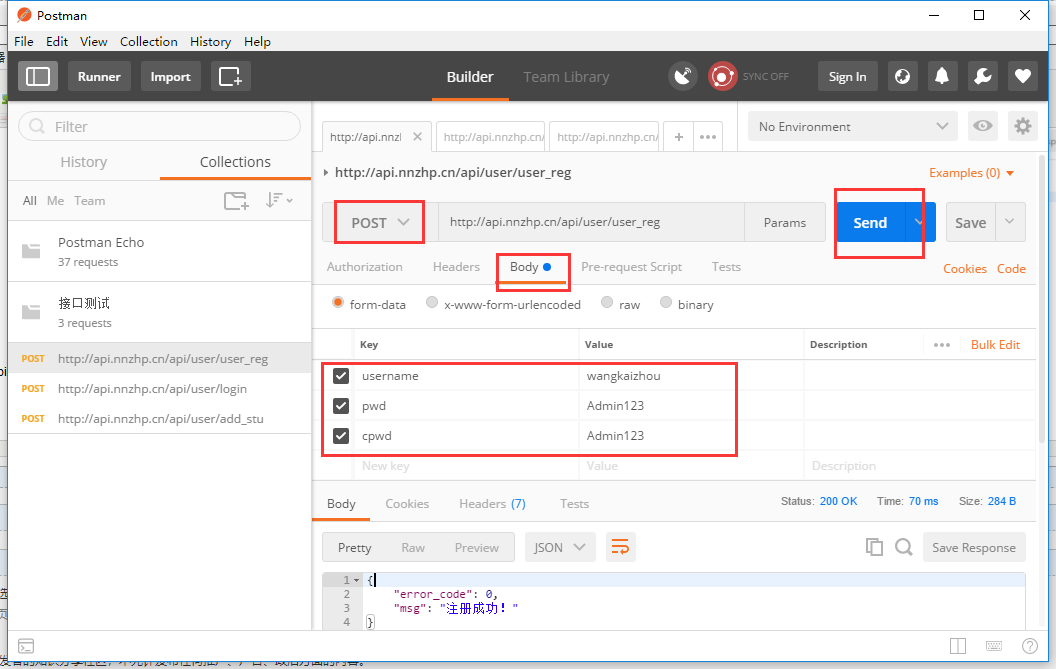Open a new window with plus icon
The height and width of the screenshot is (669, 1056).
pyautogui.click(x=231, y=76)
